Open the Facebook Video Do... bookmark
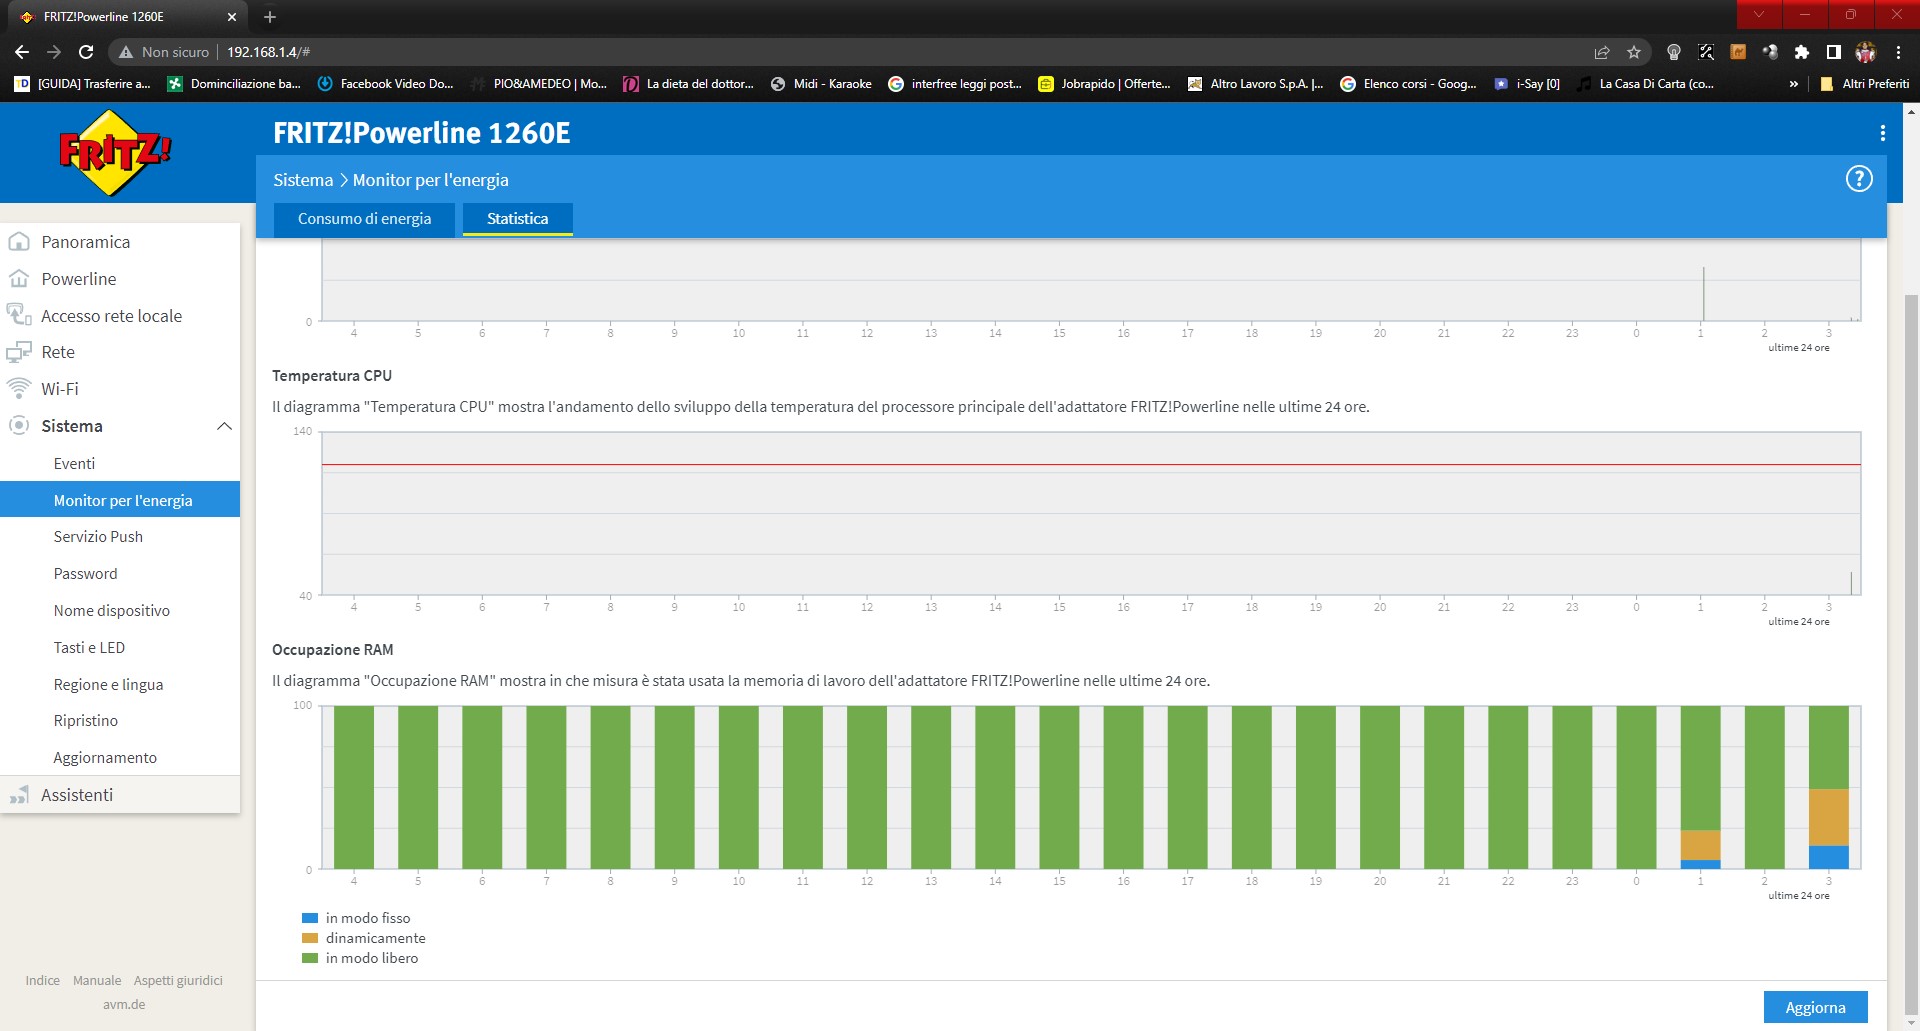1920x1031 pixels. point(385,84)
